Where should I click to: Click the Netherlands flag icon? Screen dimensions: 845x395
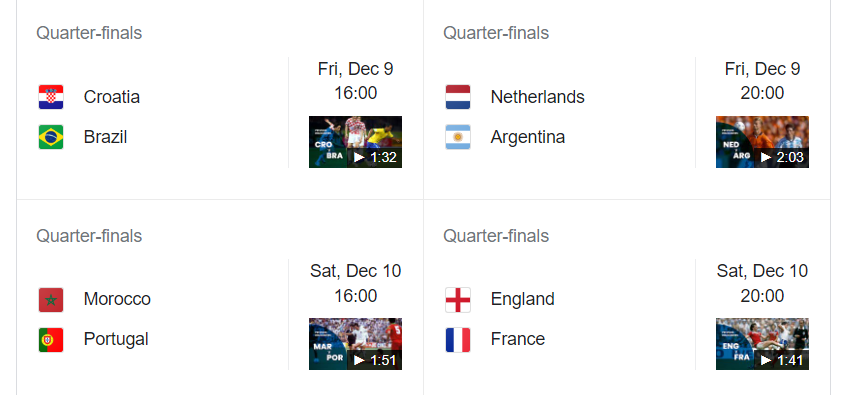click(458, 97)
